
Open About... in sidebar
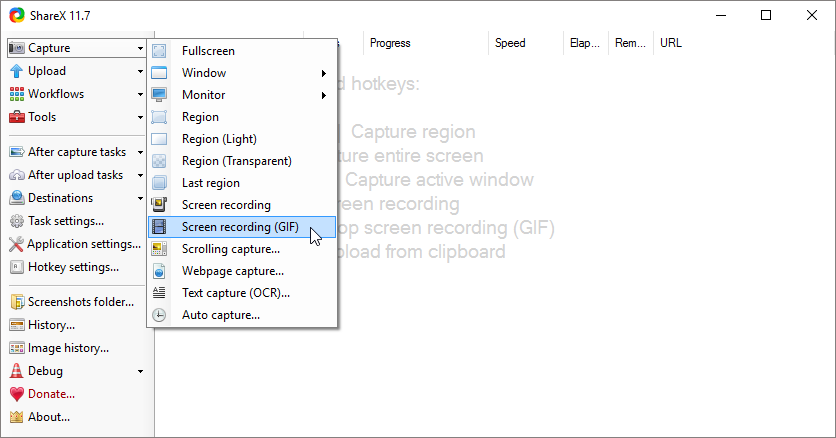pos(49,417)
